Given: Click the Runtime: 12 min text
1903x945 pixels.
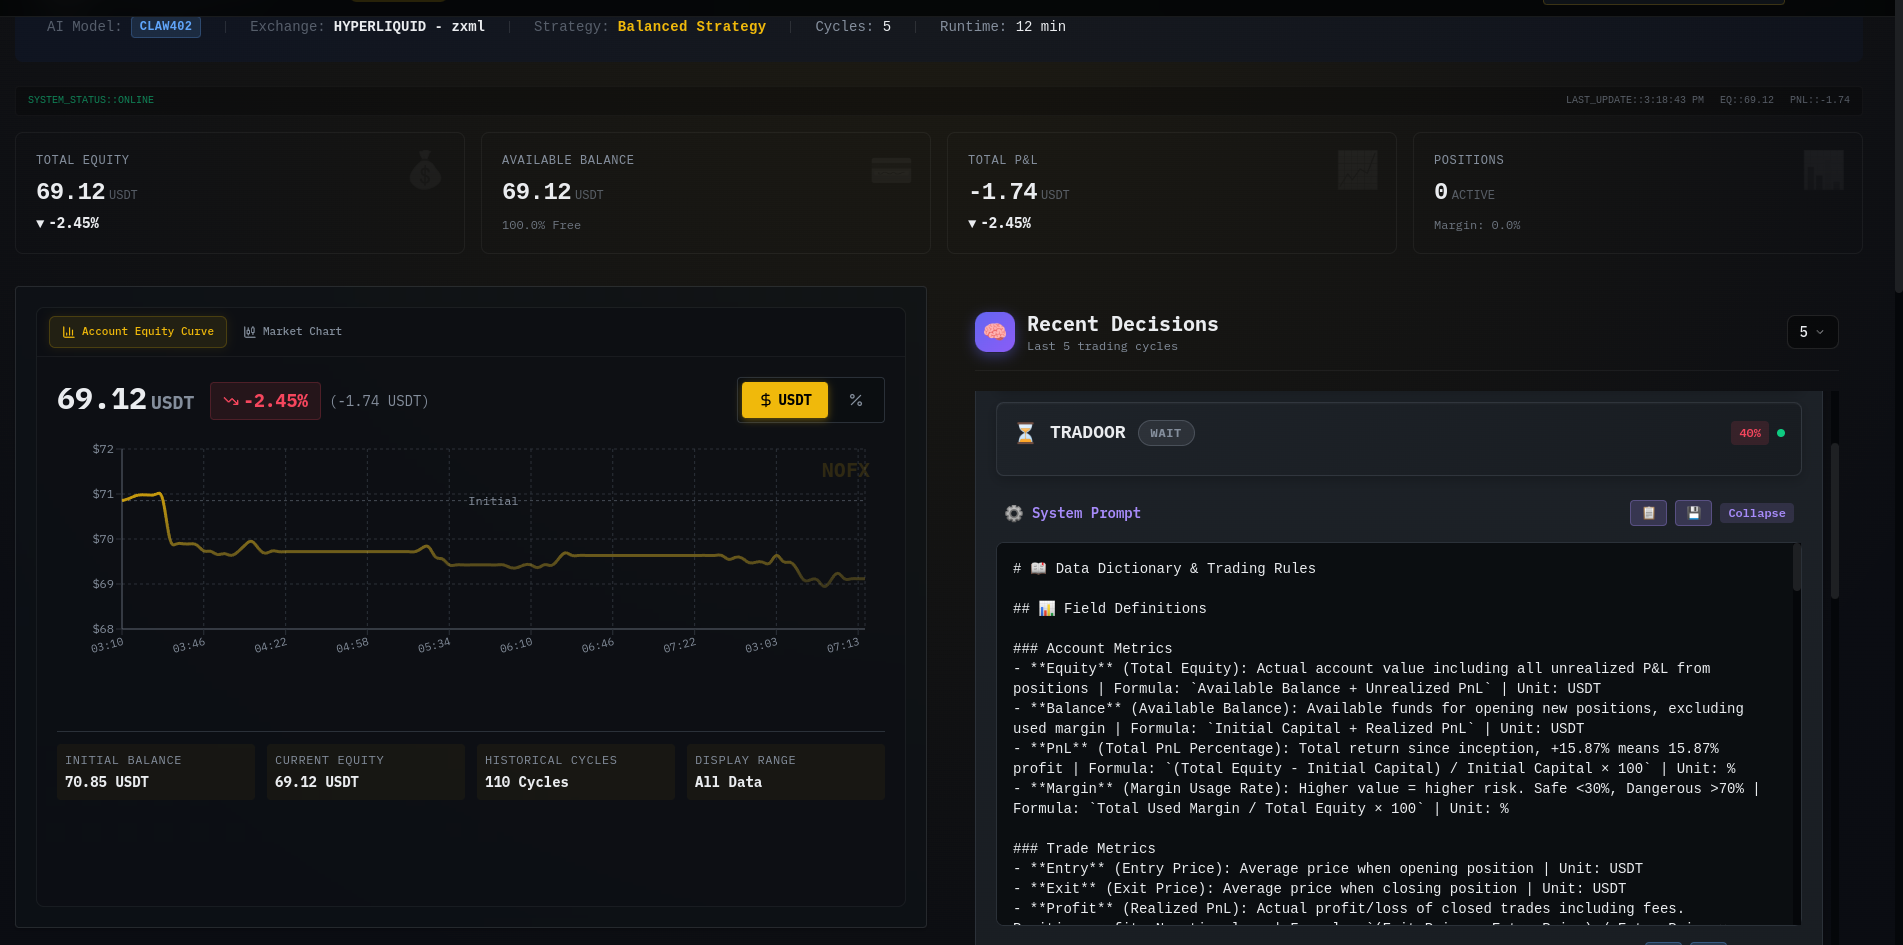Looking at the screenshot, I should [x=1003, y=27].
